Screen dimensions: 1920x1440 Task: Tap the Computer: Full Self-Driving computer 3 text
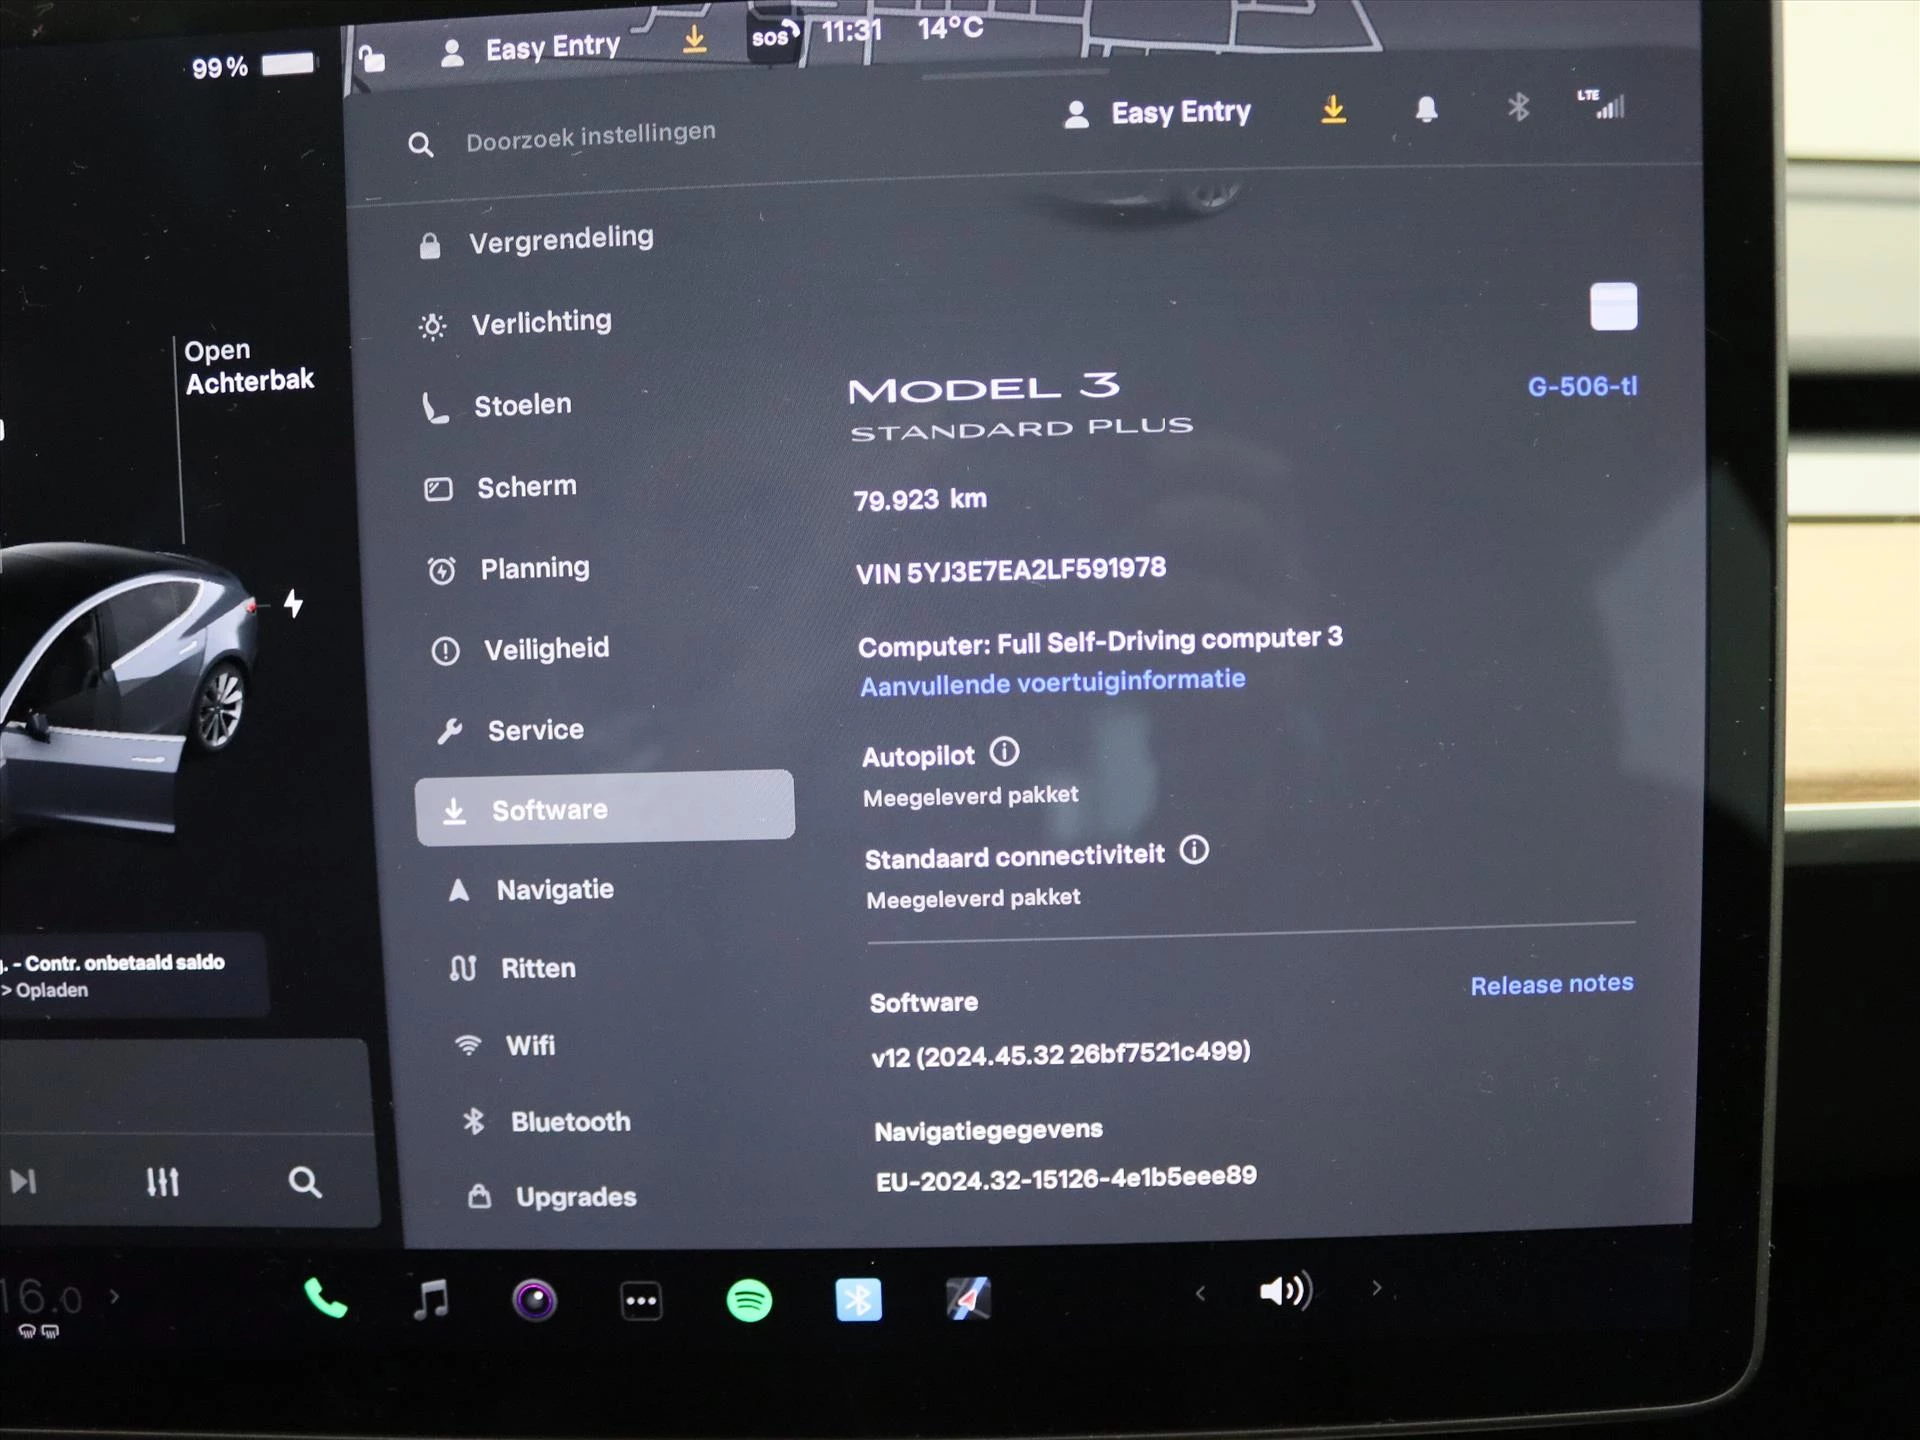[x=1100, y=642]
